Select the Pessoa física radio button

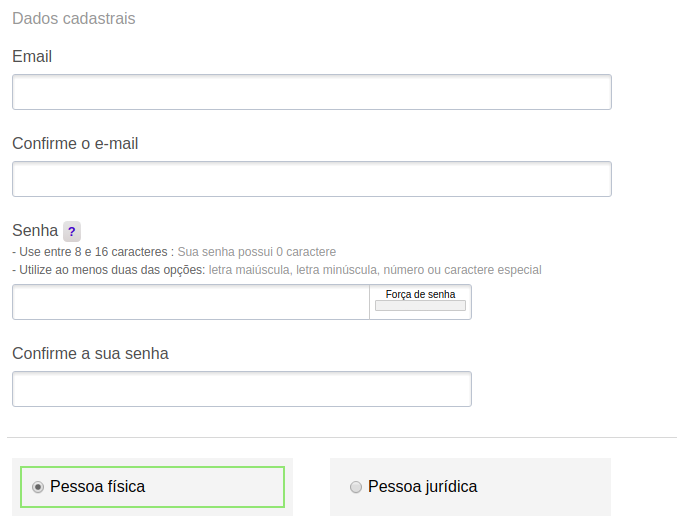[x=38, y=487]
